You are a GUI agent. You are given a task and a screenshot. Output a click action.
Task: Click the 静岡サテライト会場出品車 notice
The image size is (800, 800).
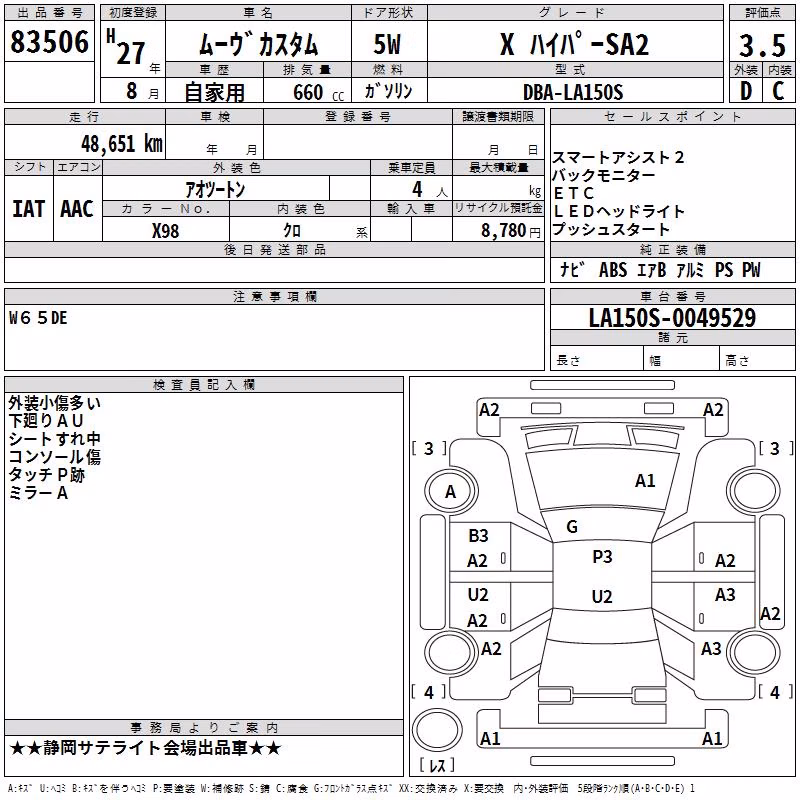click(x=145, y=748)
